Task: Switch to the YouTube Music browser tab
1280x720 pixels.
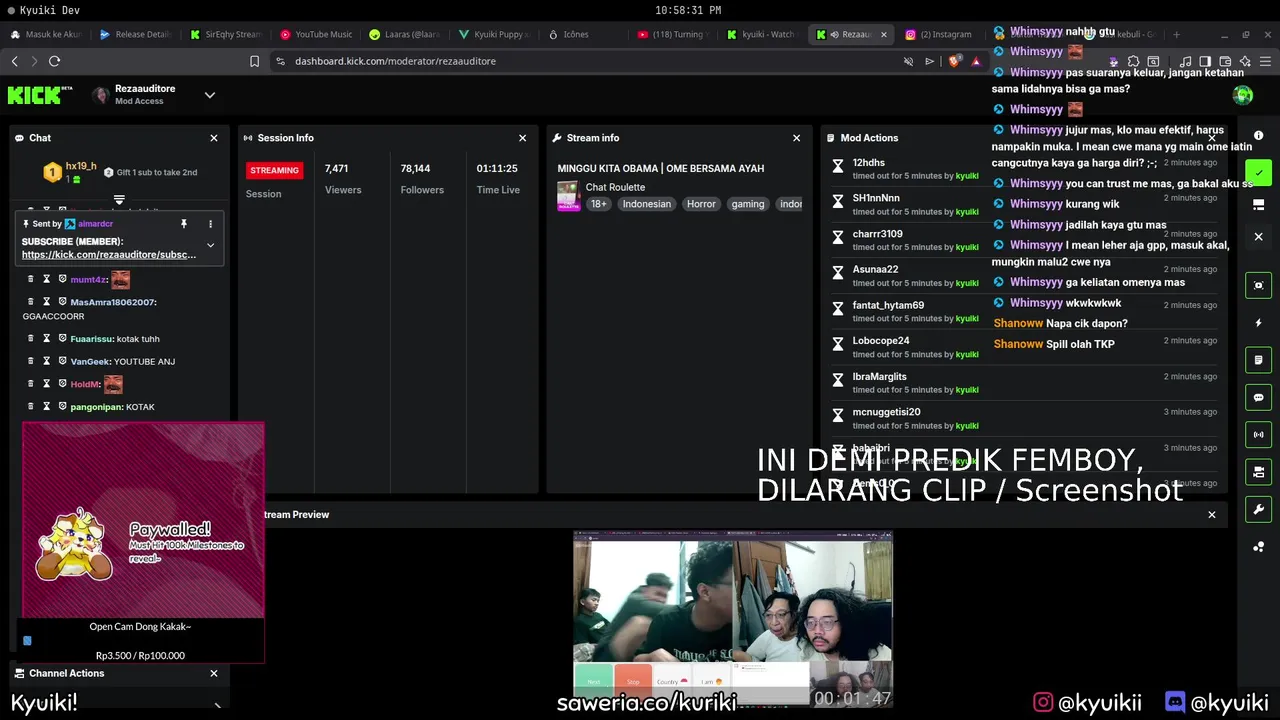Action: pos(316,34)
